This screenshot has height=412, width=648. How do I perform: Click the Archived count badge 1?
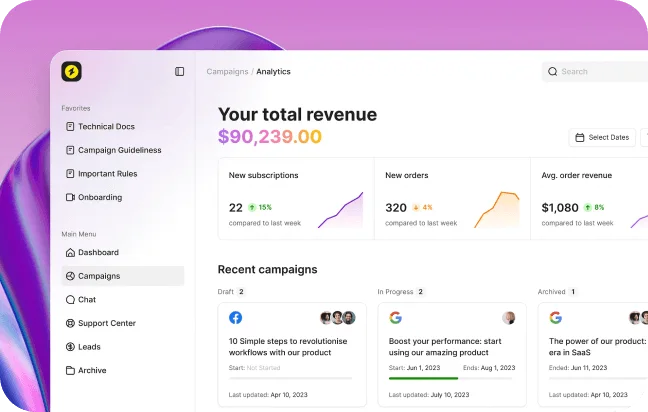point(573,292)
